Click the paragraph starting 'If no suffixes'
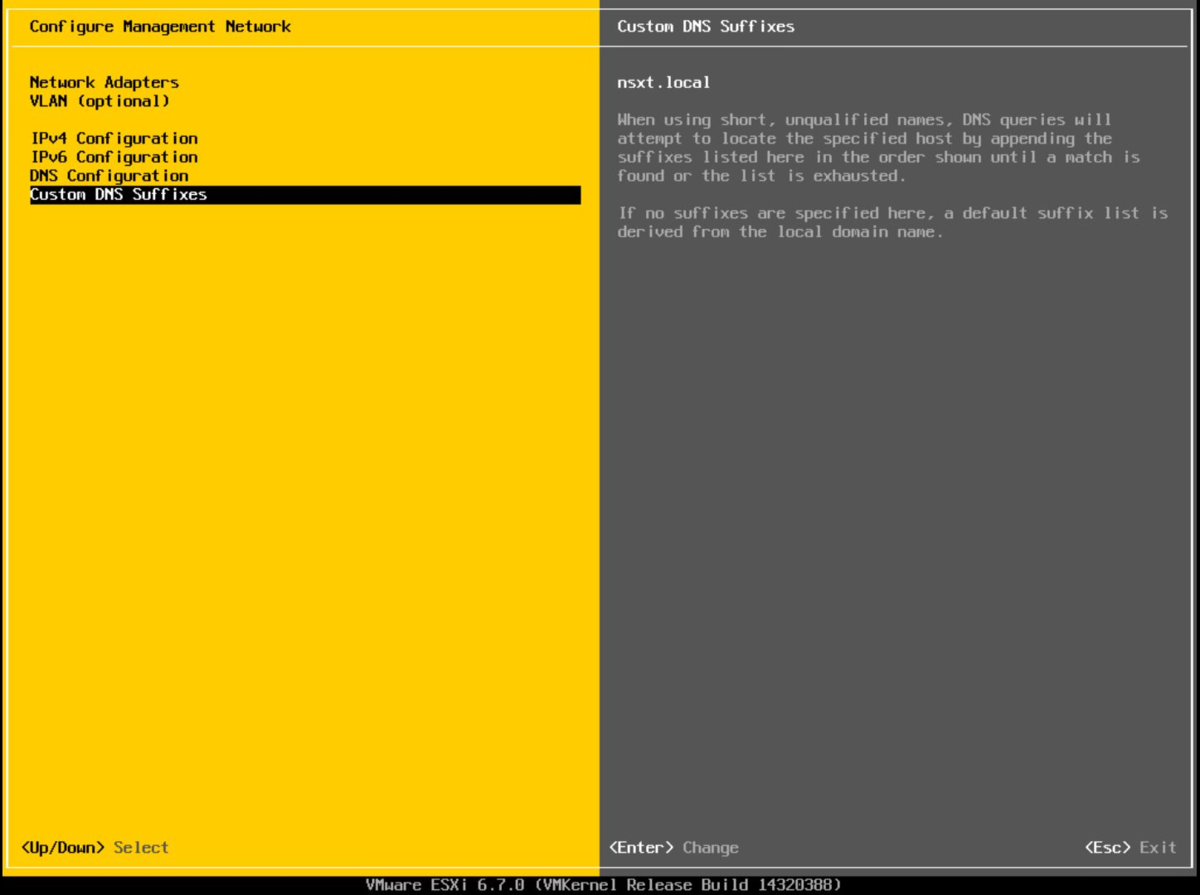 [893, 222]
